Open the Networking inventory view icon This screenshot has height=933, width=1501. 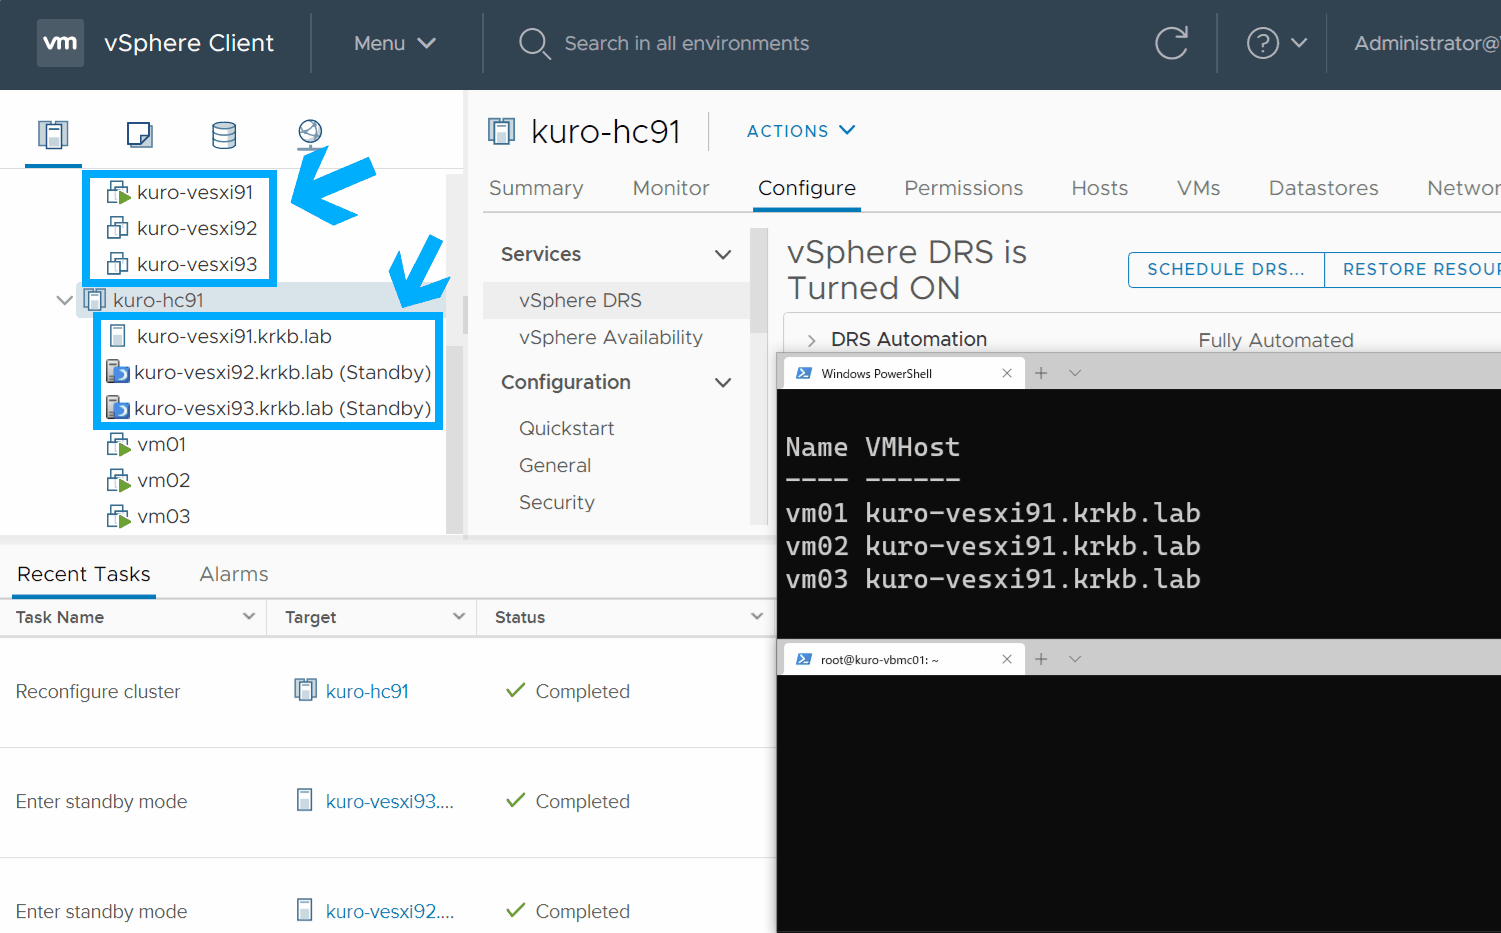click(310, 134)
